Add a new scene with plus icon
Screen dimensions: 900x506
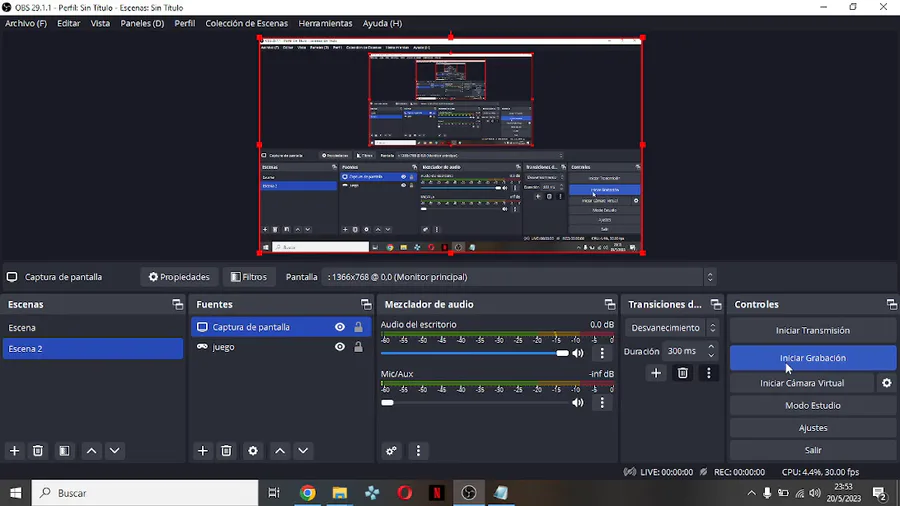pos(14,451)
